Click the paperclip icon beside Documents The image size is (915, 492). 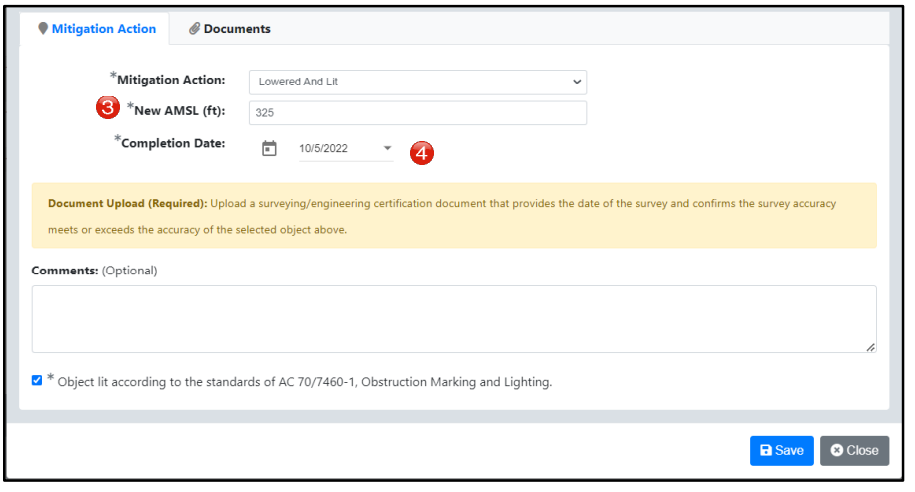195,29
